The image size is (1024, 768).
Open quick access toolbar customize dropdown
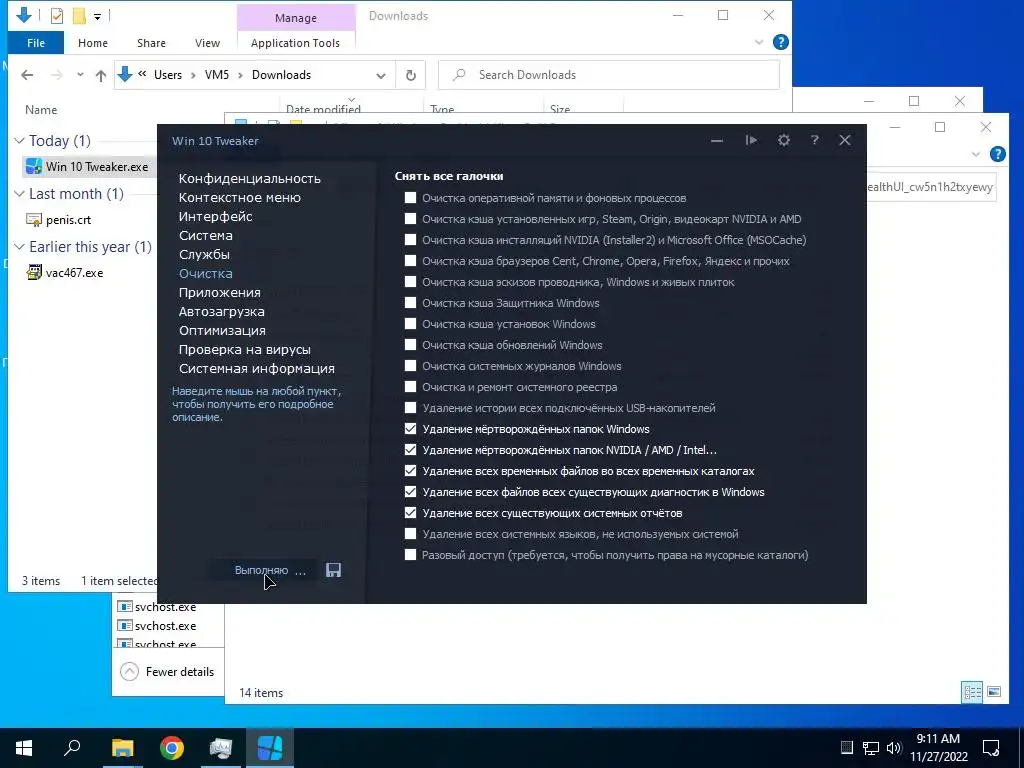[97, 16]
